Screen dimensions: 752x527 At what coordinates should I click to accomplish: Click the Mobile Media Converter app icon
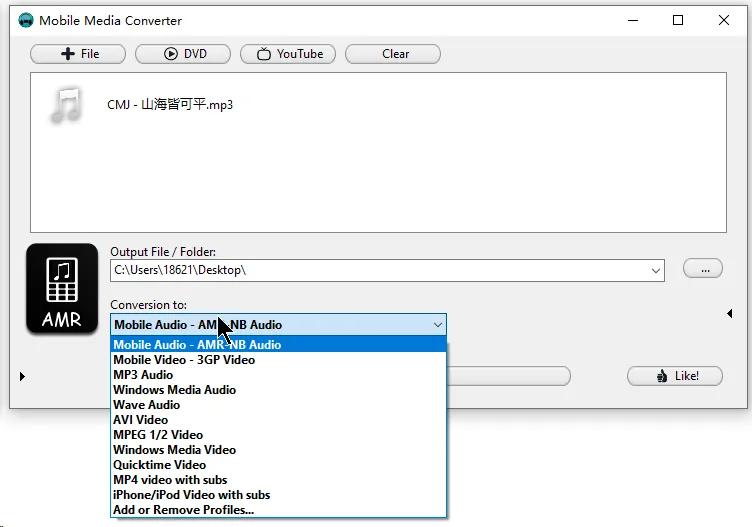point(26,20)
